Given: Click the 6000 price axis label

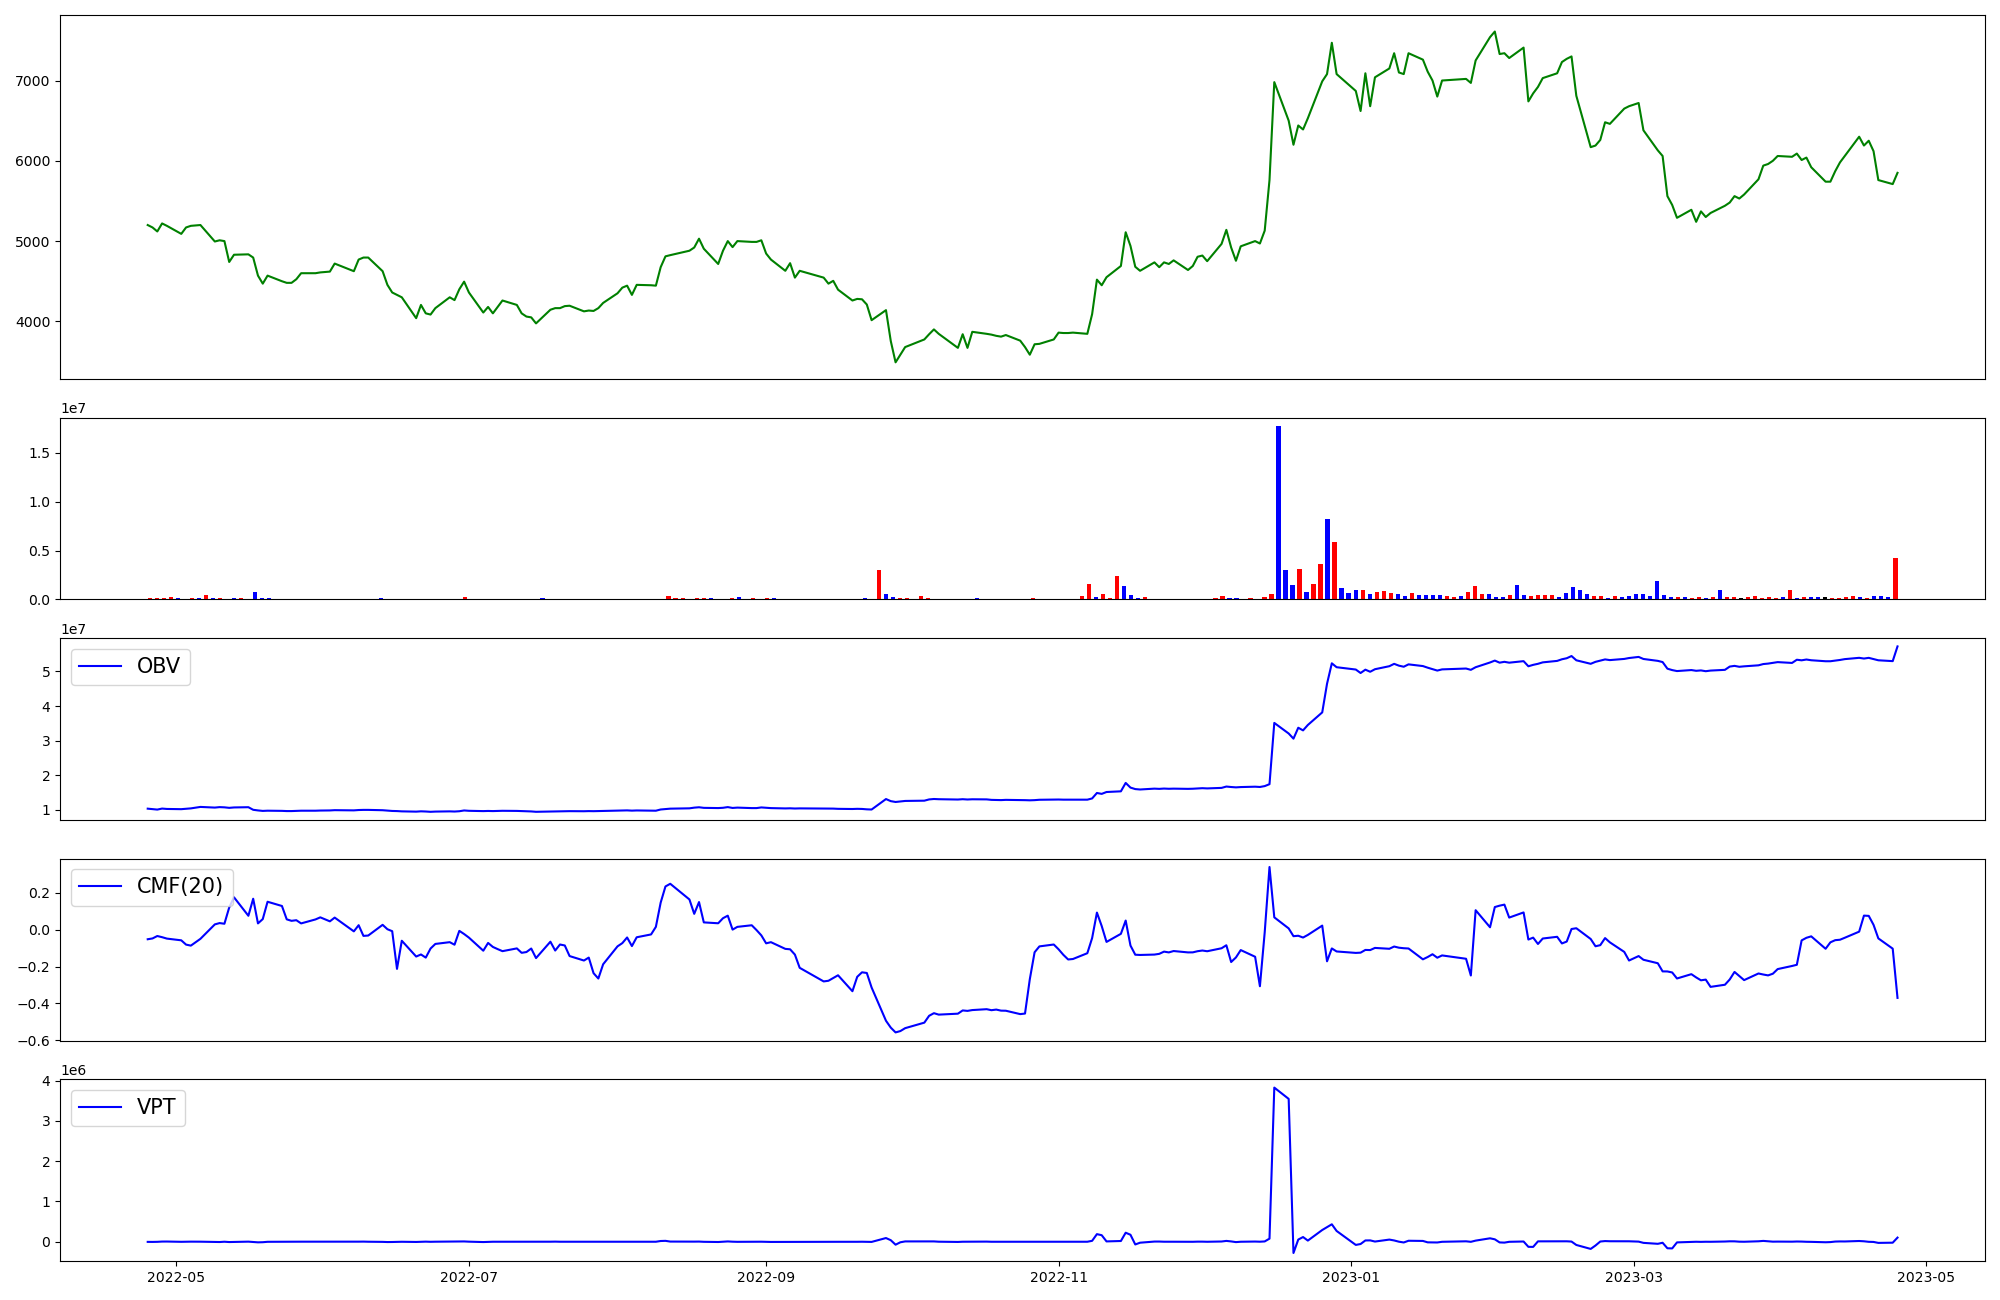Looking at the screenshot, I should (x=32, y=162).
